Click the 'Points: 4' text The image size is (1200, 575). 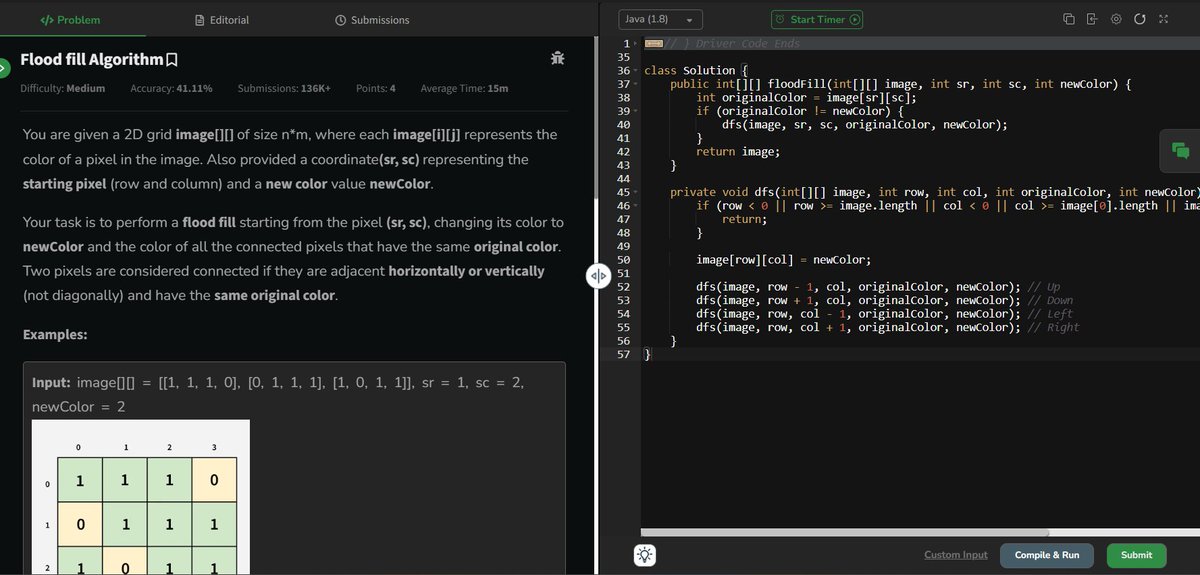(x=376, y=88)
